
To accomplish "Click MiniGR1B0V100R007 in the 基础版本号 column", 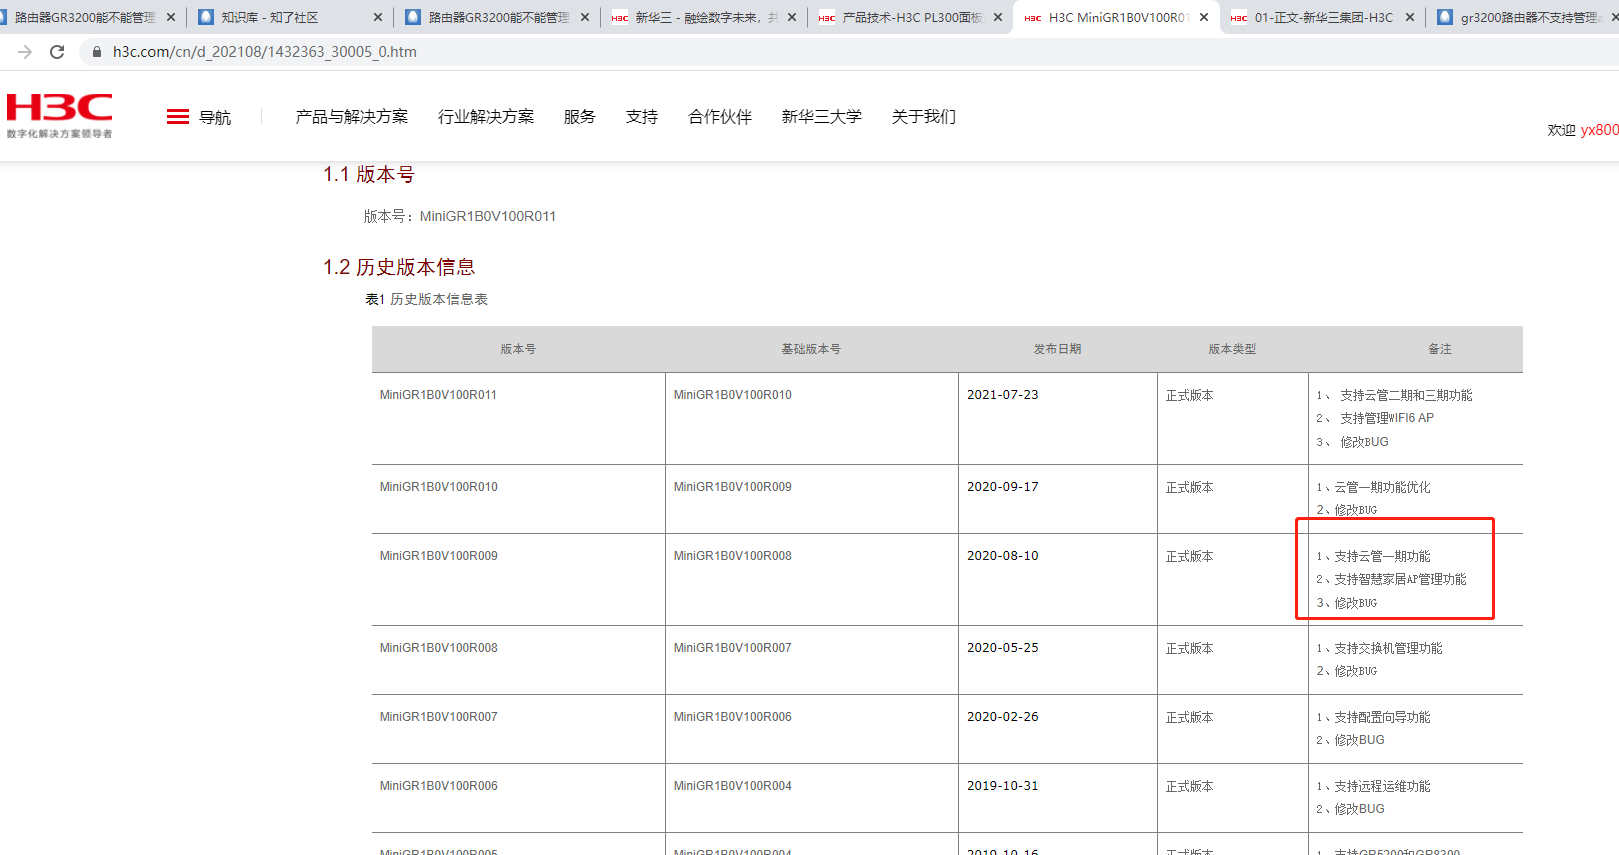I will (x=732, y=648).
